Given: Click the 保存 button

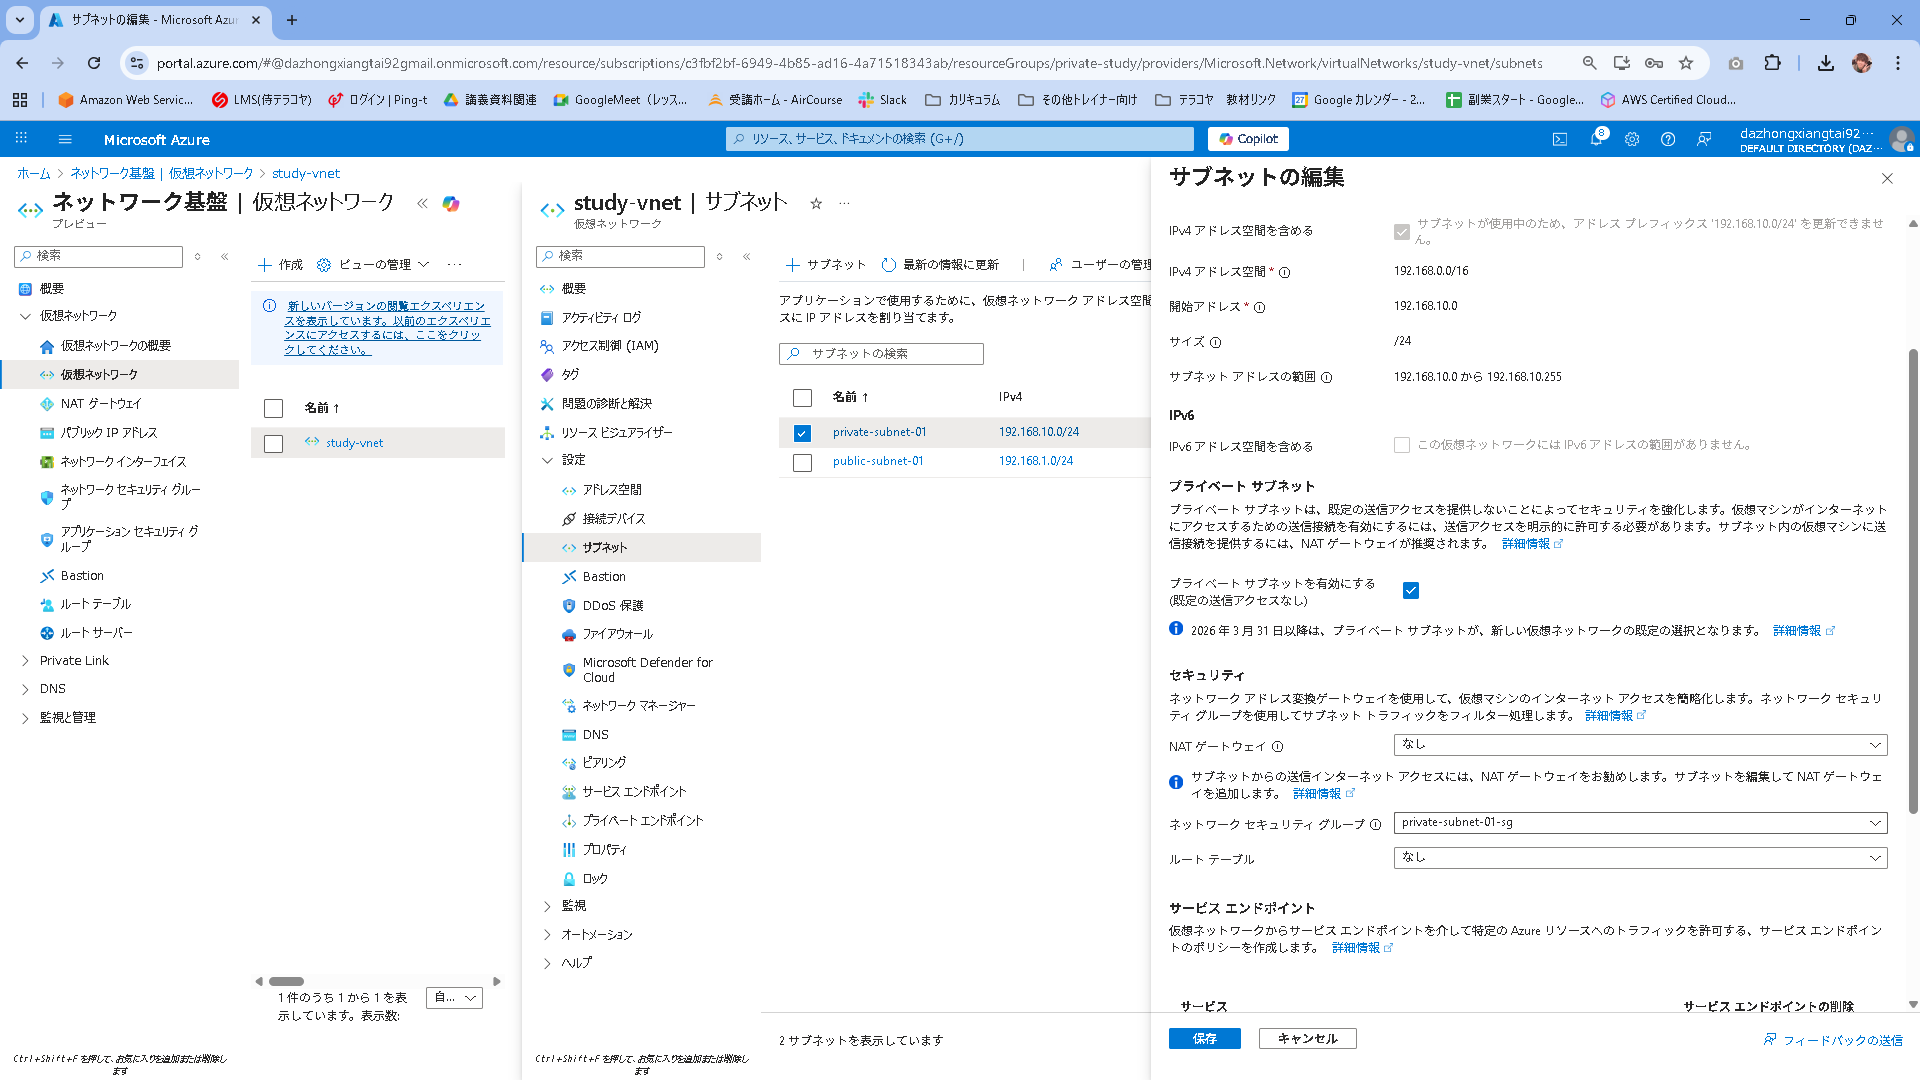Looking at the screenshot, I should pos(1204,1039).
